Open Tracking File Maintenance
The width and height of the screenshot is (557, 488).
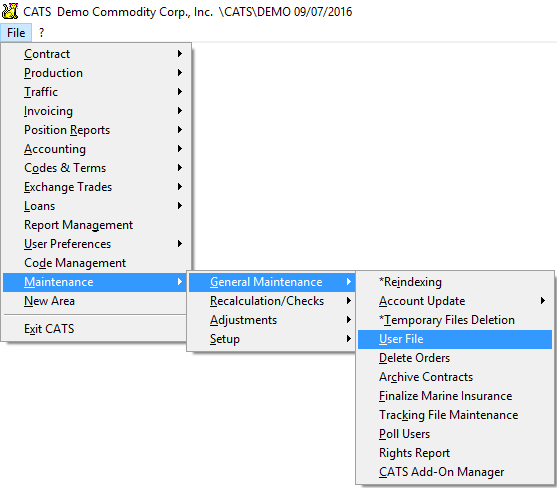point(455,415)
